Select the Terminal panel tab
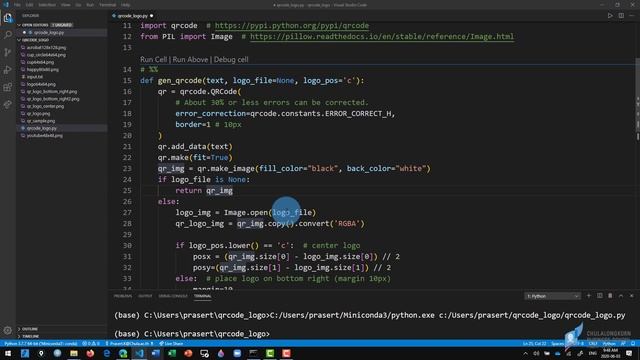Screen dimensions: 640x360 (202, 296)
